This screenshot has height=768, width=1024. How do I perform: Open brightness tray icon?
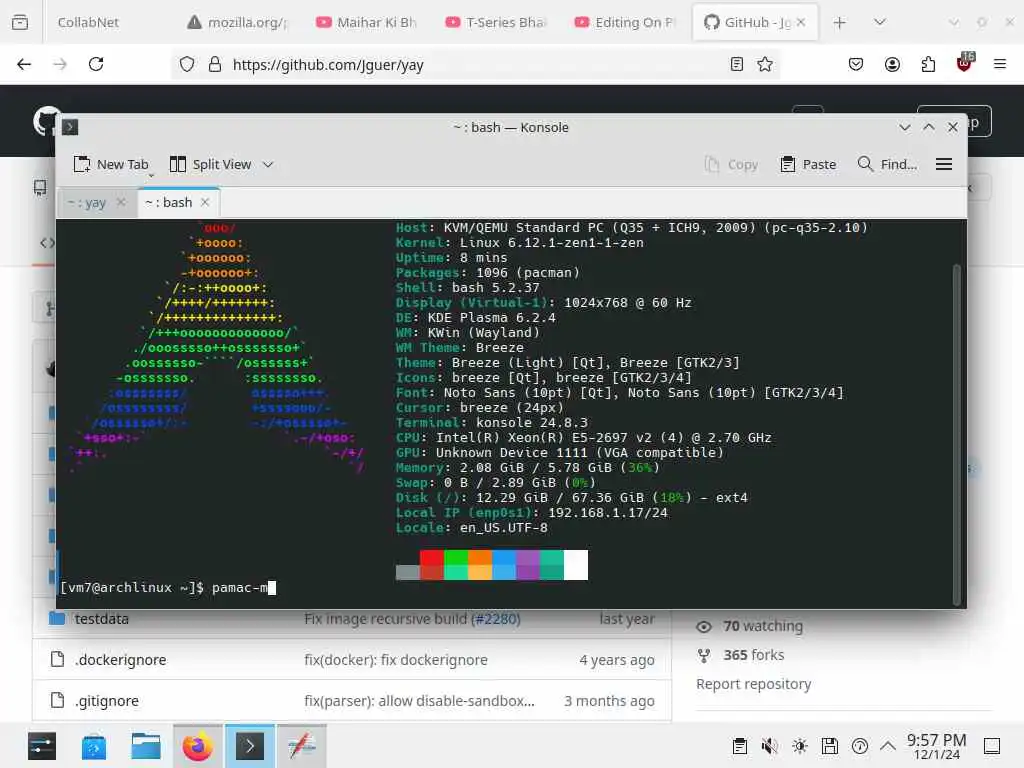point(800,746)
